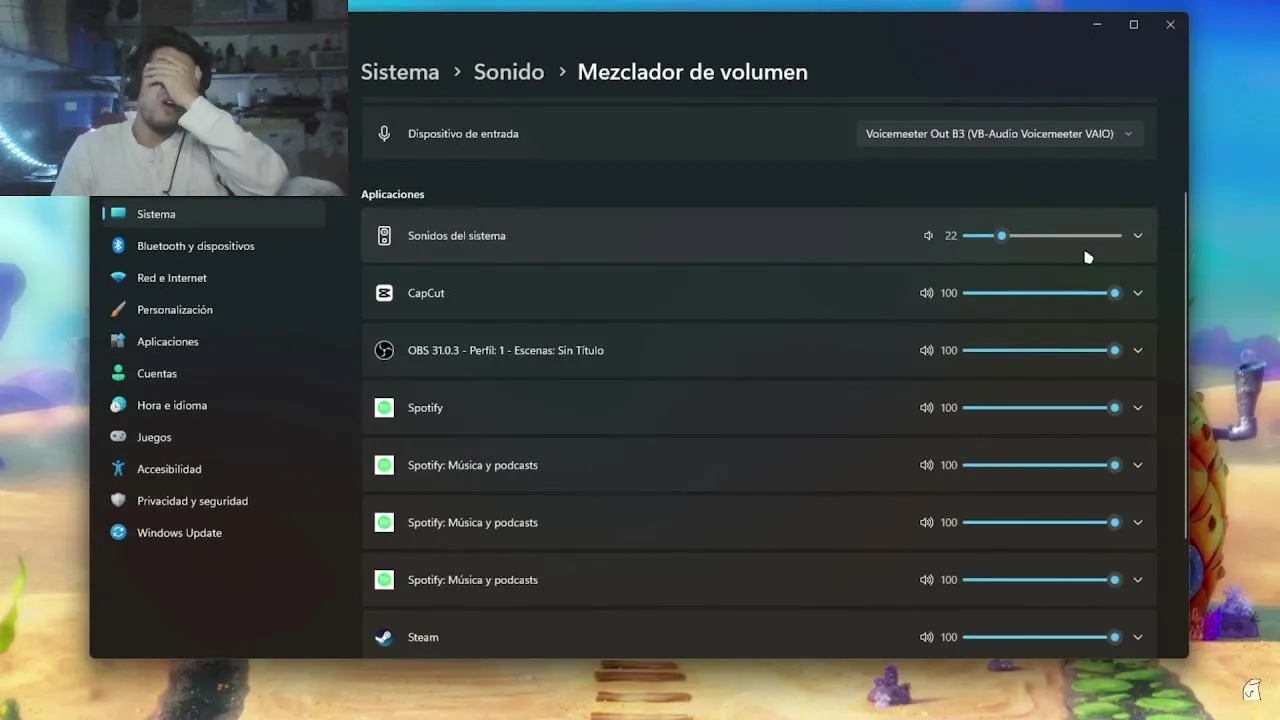Select Aplicaciones in the sidebar
The image size is (1280, 720).
pos(213,342)
